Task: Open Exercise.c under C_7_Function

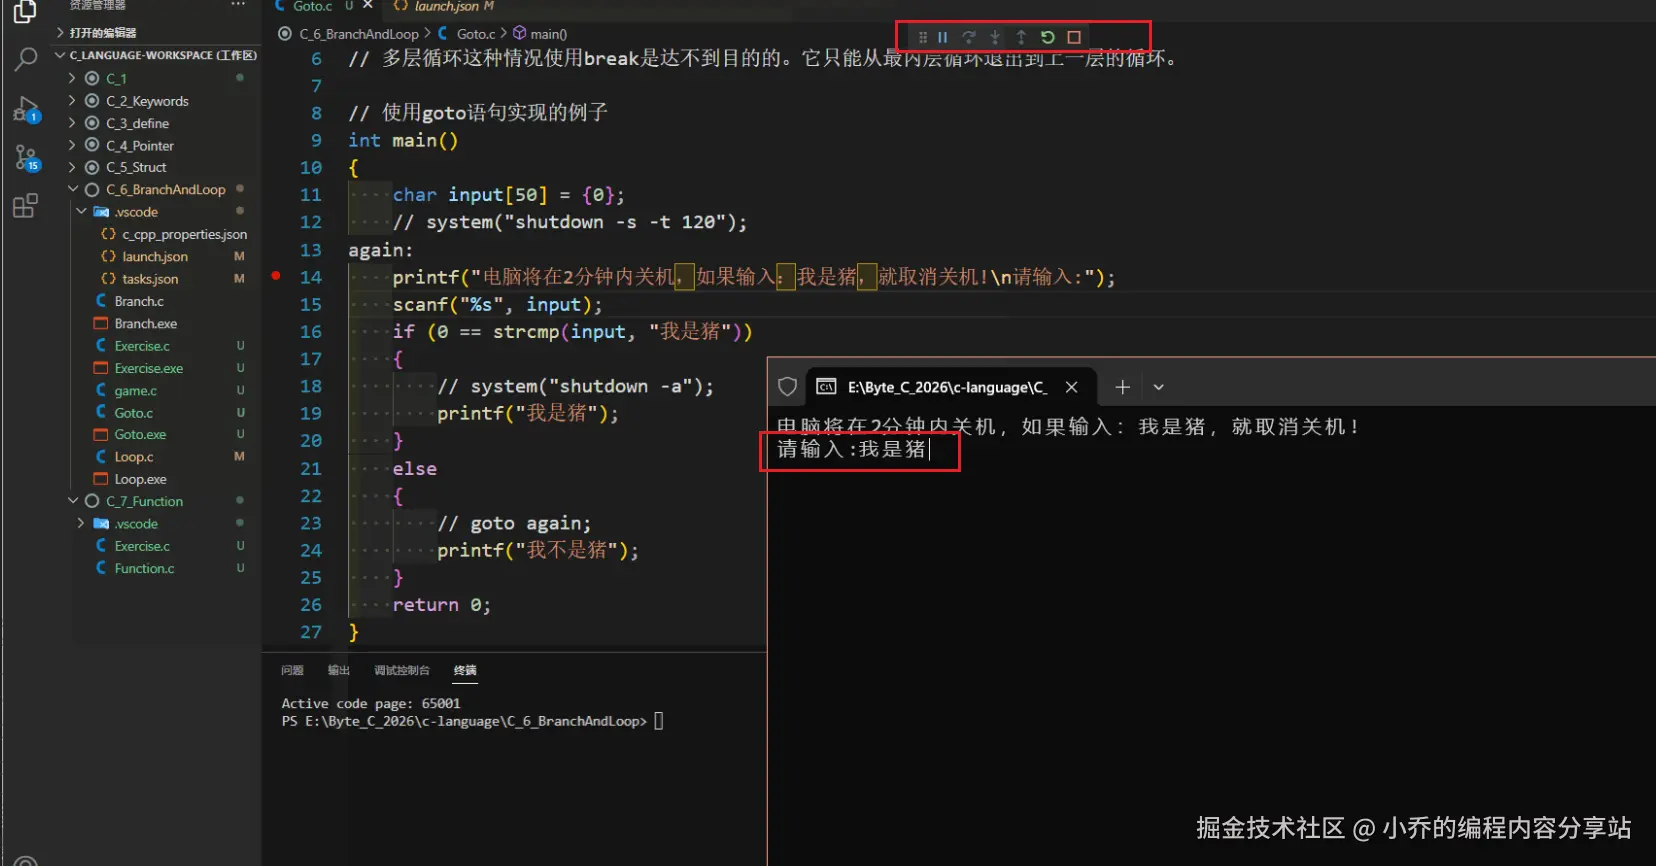Action: [142, 546]
